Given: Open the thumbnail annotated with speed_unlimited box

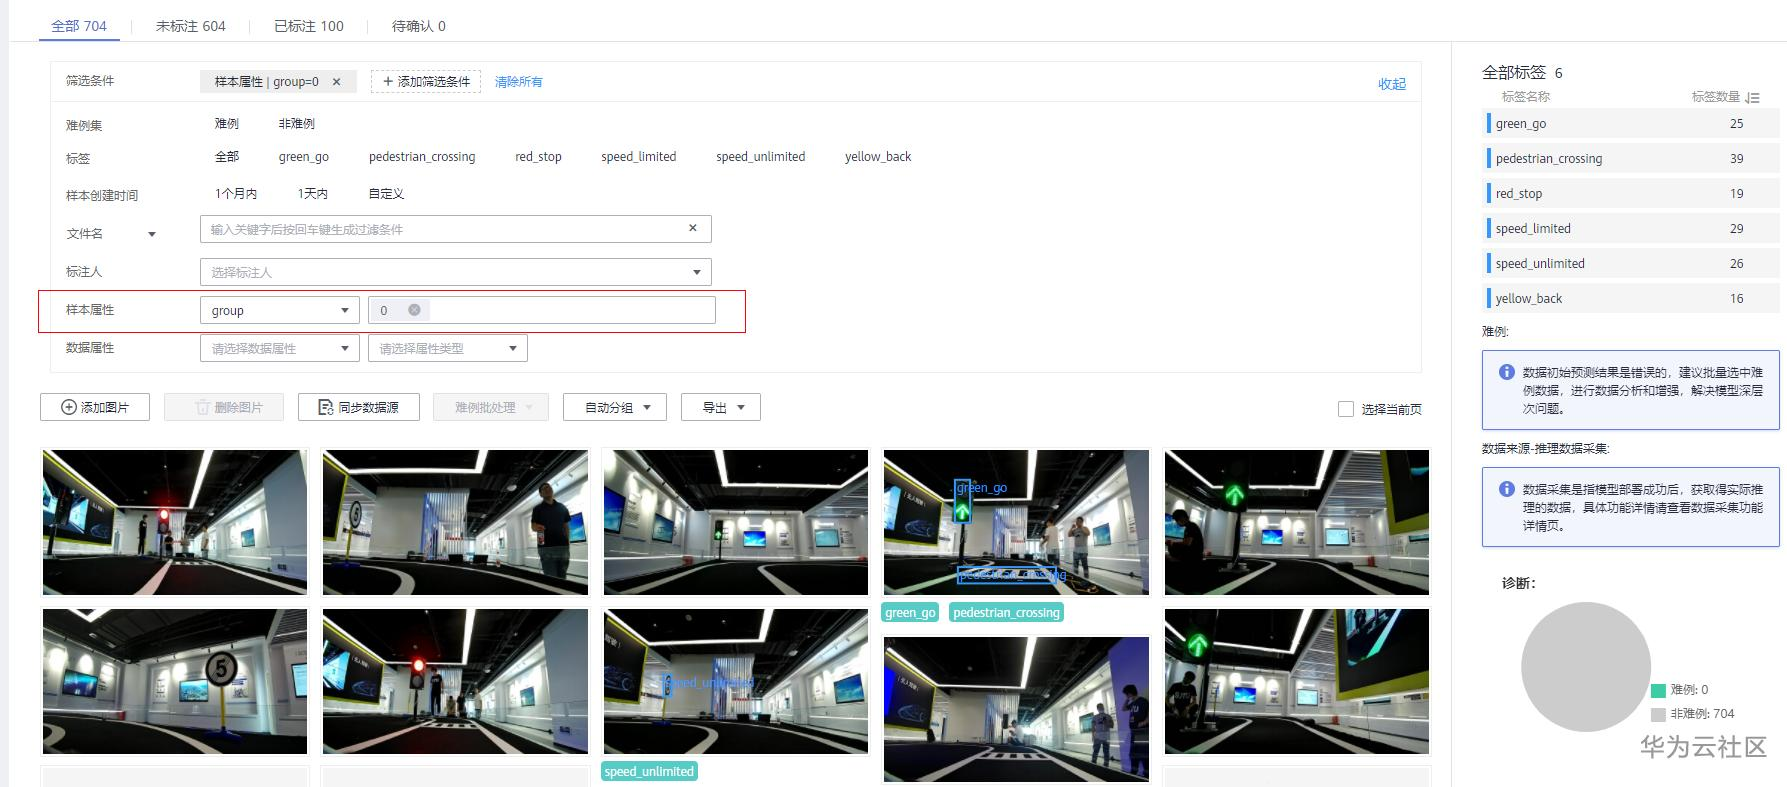Looking at the screenshot, I should [x=736, y=681].
